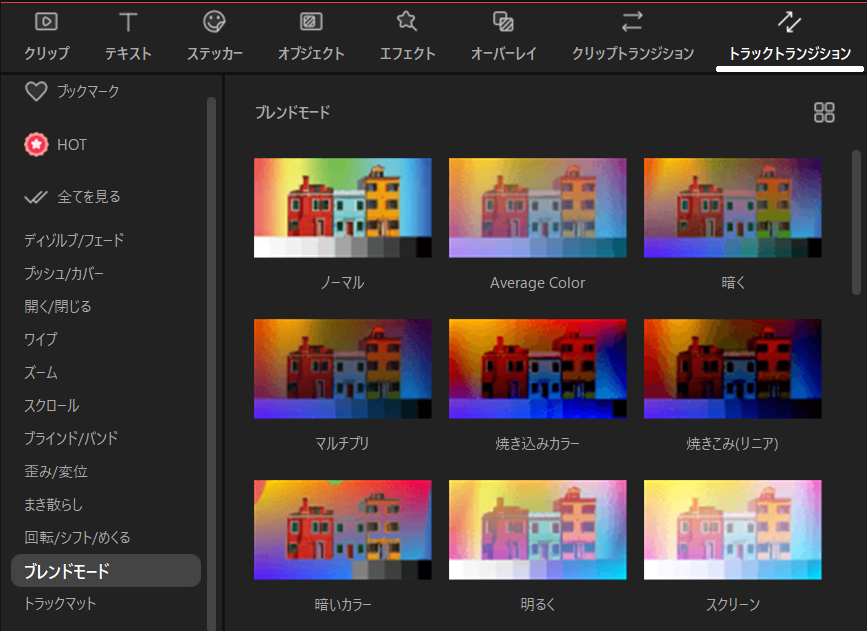867x631 pixels.
Task: Open the クリップトランジション icon
Action: click(632, 22)
